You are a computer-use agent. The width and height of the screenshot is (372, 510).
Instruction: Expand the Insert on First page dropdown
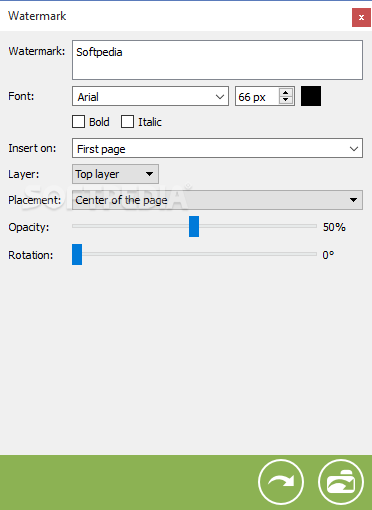coord(217,148)
